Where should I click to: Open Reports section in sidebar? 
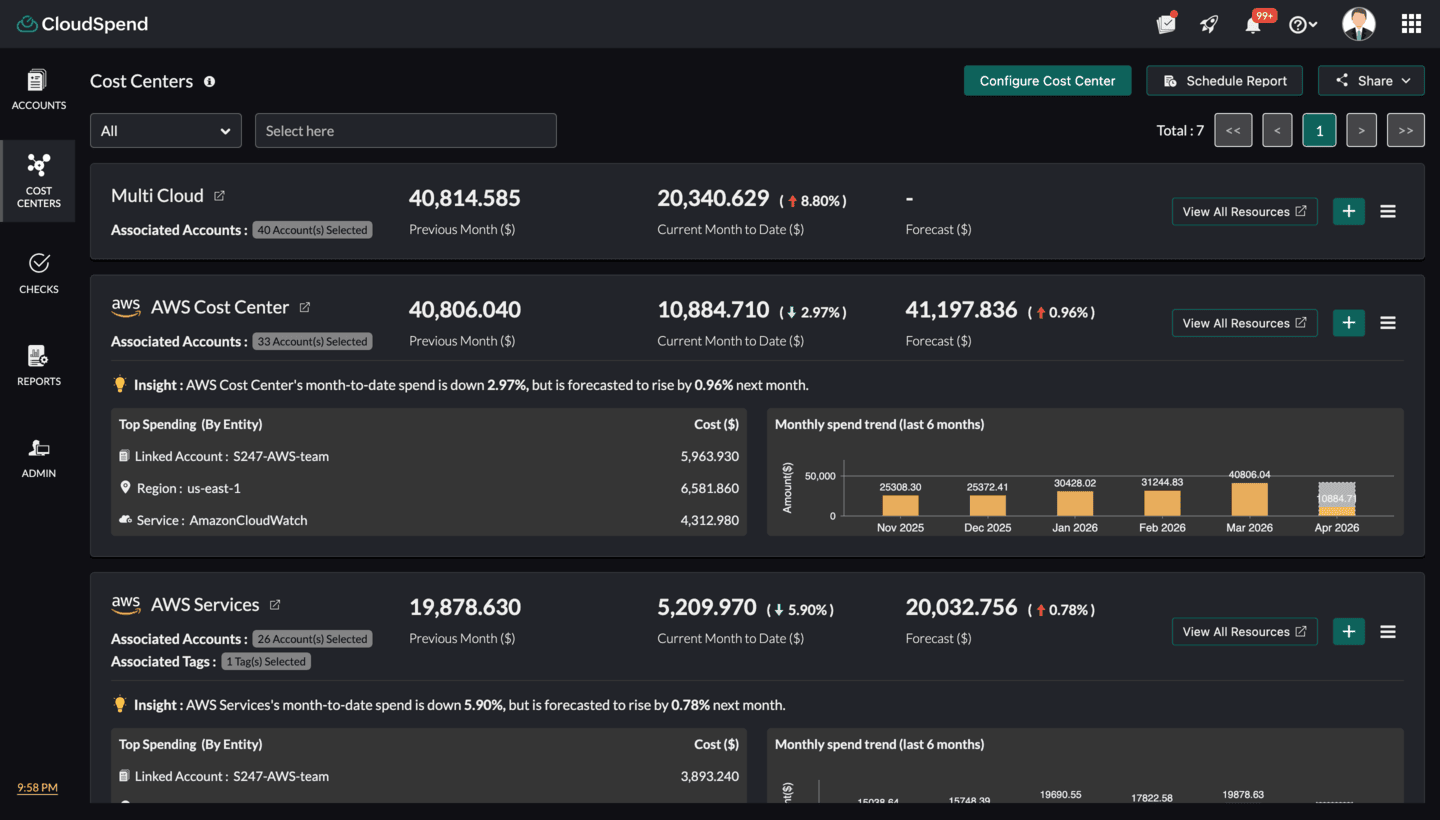(38, 365)
